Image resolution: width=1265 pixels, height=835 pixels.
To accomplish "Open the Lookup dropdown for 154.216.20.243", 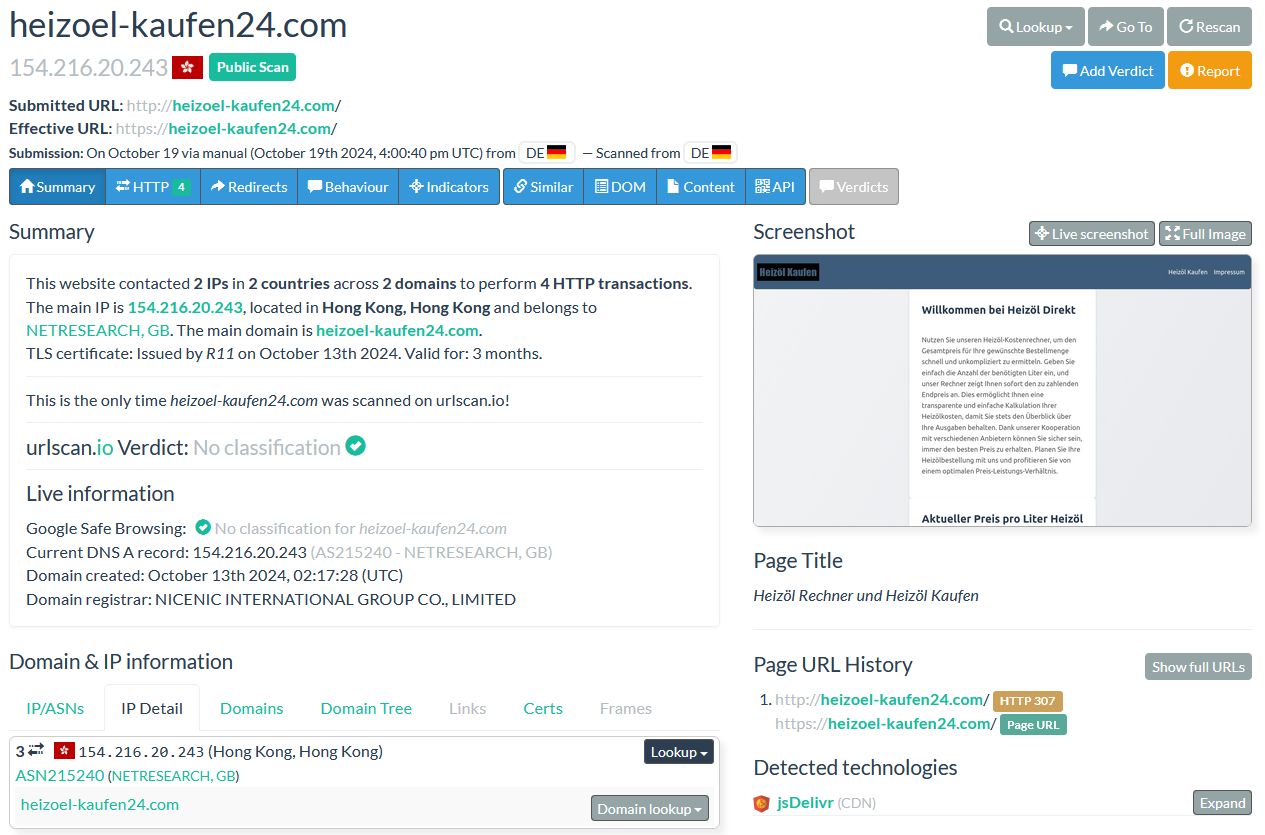I will (679, 752).
